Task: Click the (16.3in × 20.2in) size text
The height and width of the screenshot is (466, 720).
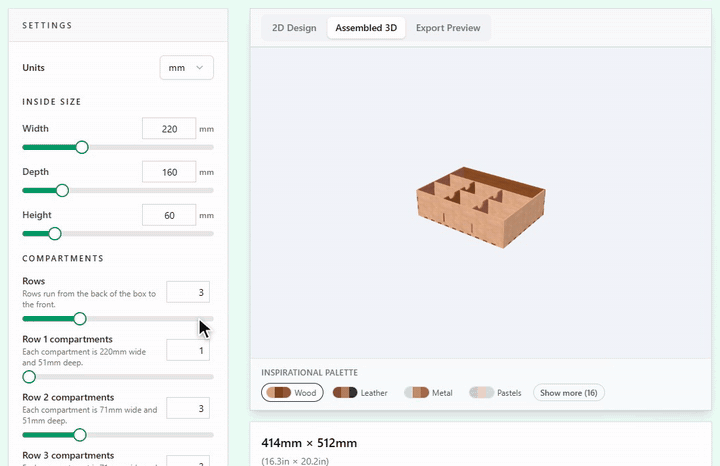Action: (295, 461)
